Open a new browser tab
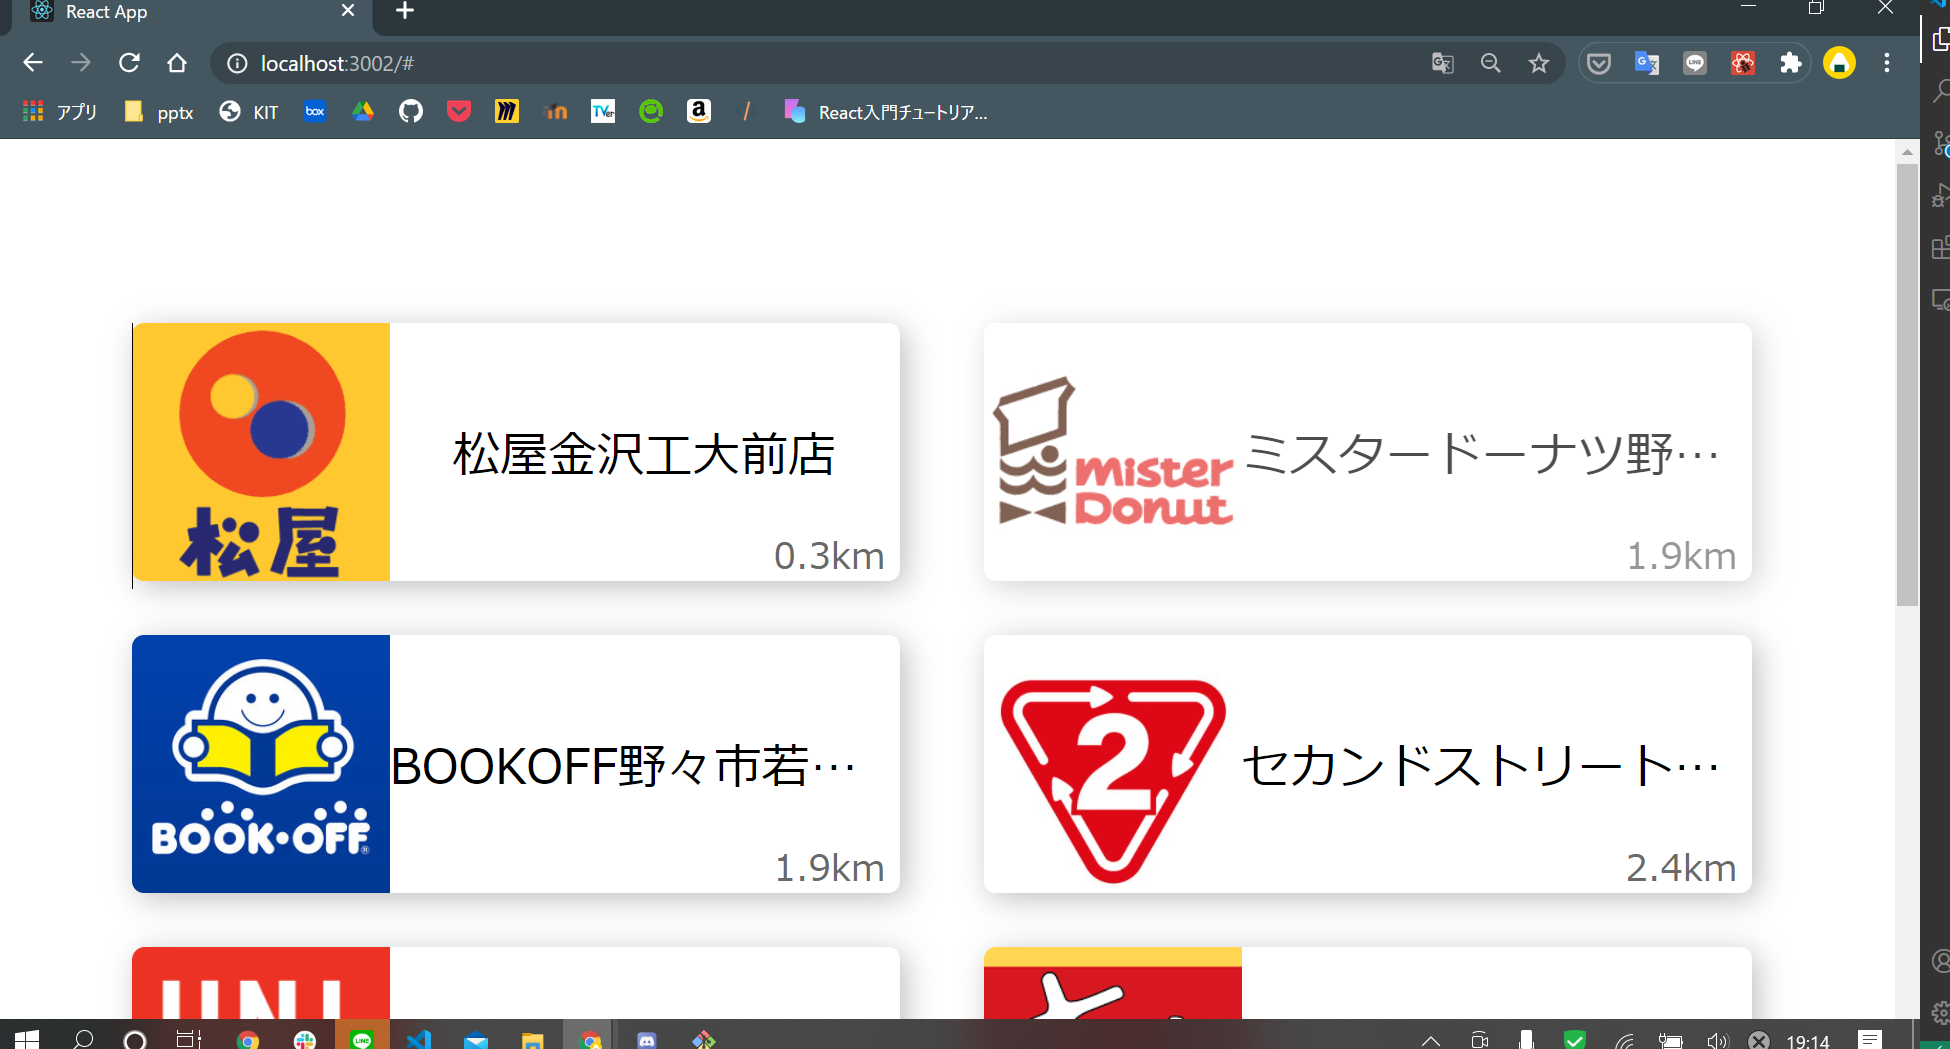The height and width of the screenshot is (1049, 1950). (405, 11)
